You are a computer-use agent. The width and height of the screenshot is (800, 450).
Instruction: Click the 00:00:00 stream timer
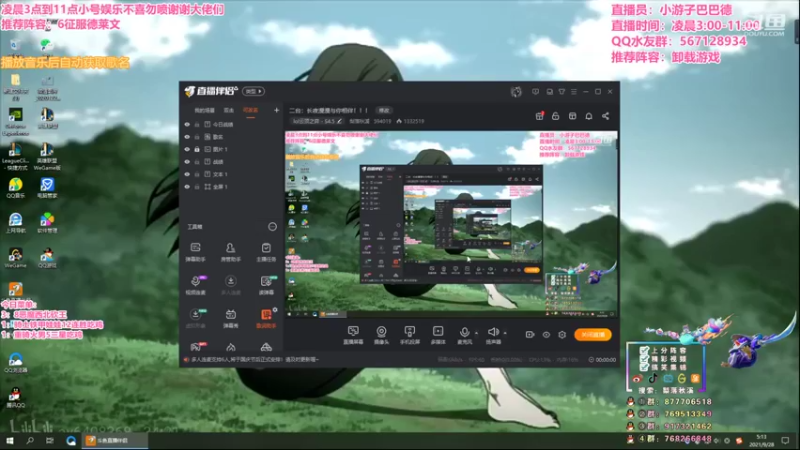click(x=606, y=360)
